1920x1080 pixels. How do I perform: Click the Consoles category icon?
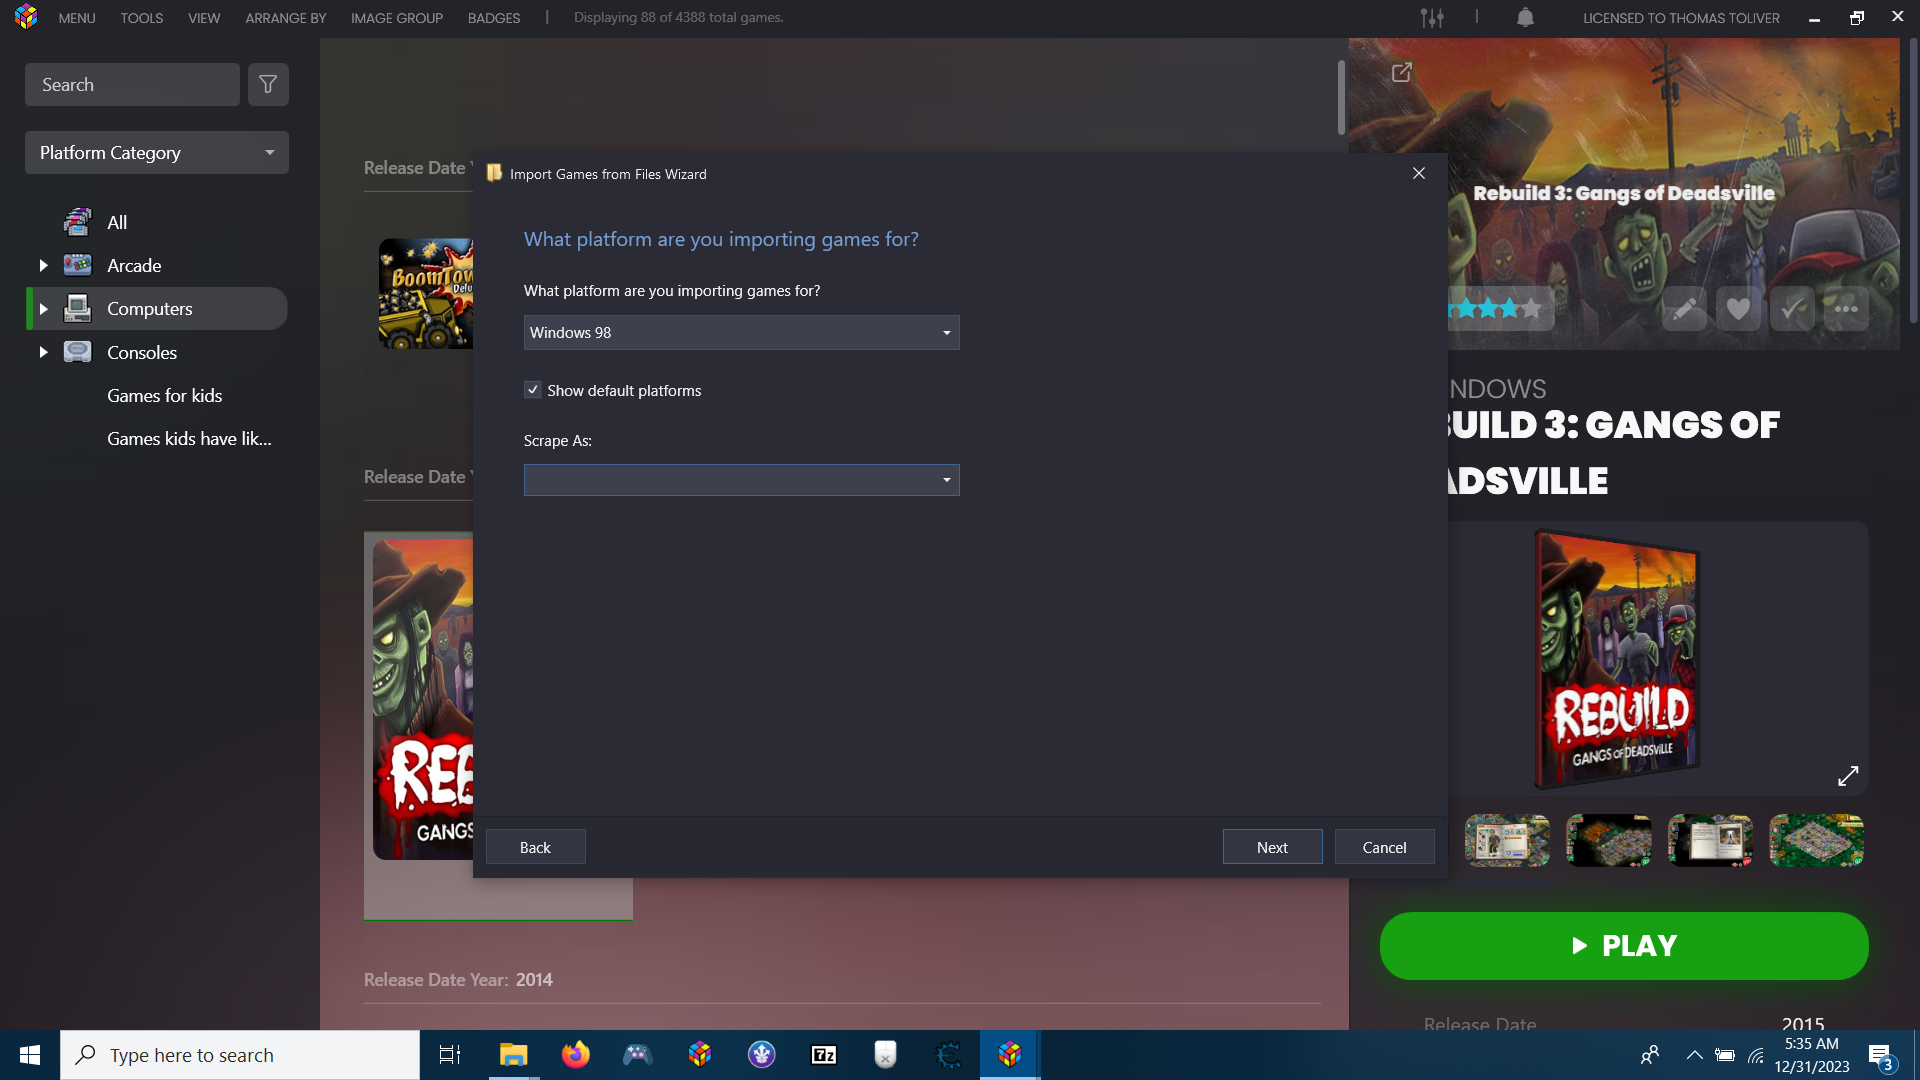(78, 352)
